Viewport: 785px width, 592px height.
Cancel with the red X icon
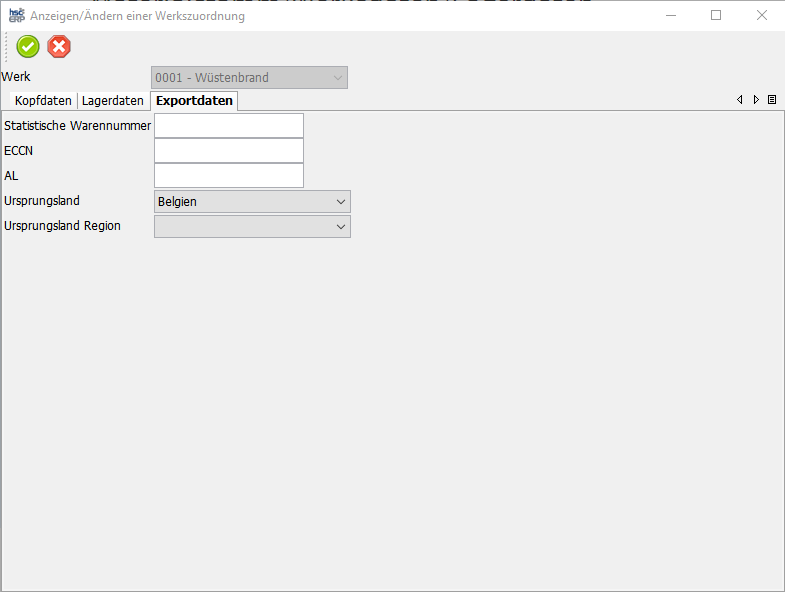pos(59,47)
